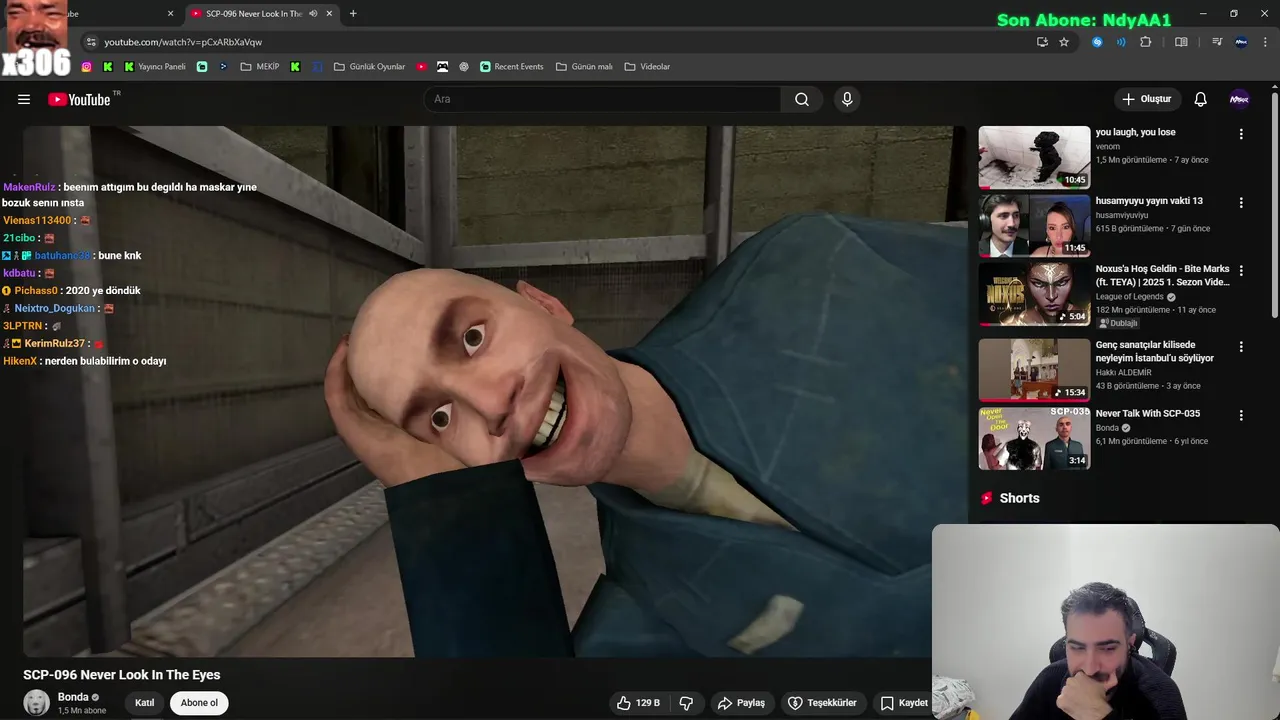Open Never Talk With SCP-035 title
This screenshot has height=720, width=1280.
(x=1147, y=413)
